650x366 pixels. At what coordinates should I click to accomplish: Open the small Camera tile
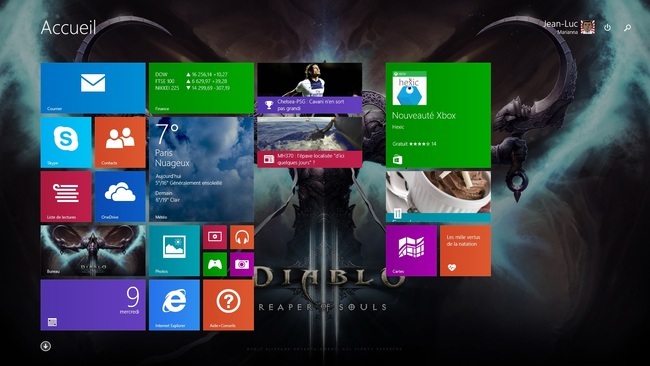pyautogui.click(x=242, y=264)
